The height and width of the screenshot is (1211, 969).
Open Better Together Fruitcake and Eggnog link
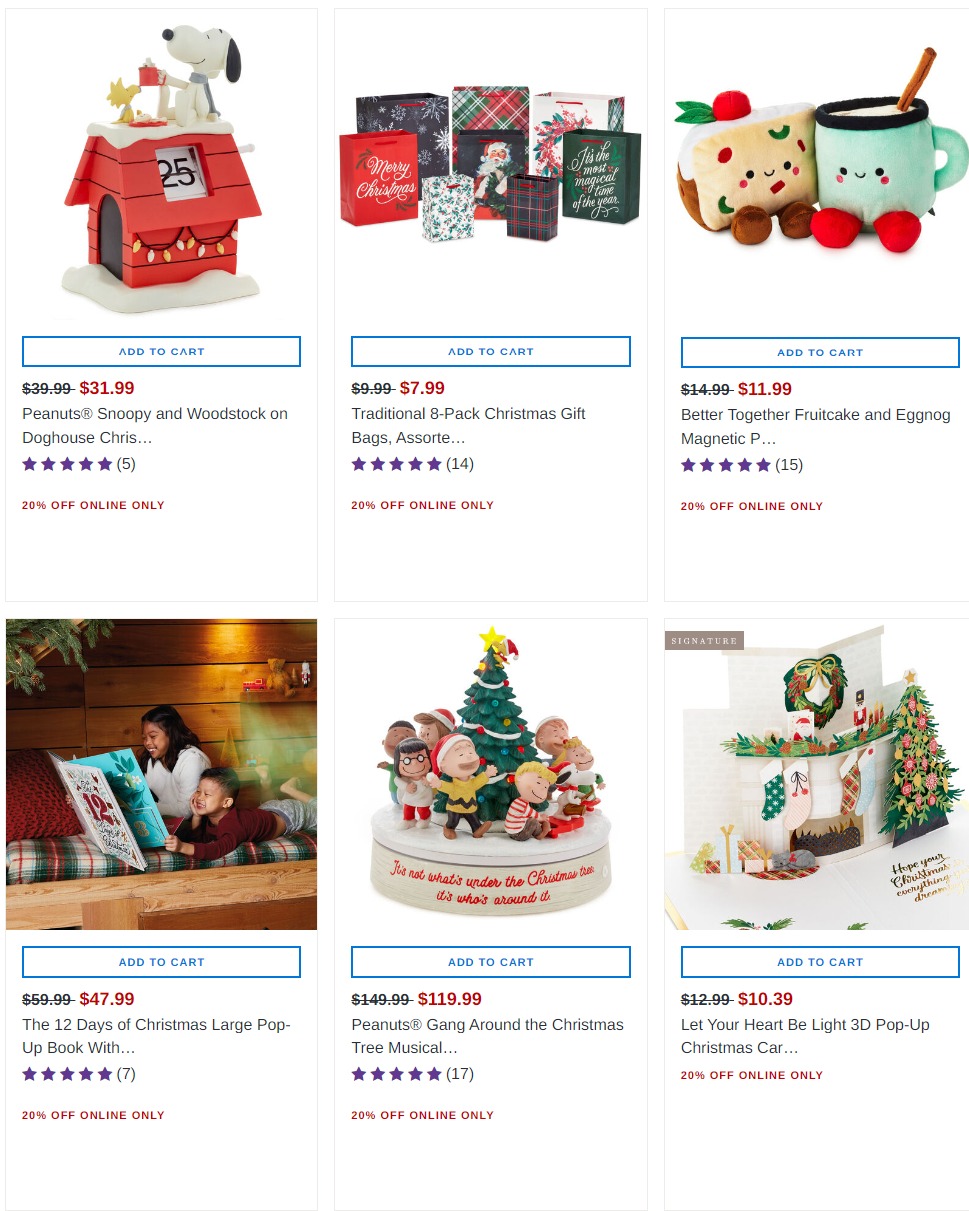815,426
